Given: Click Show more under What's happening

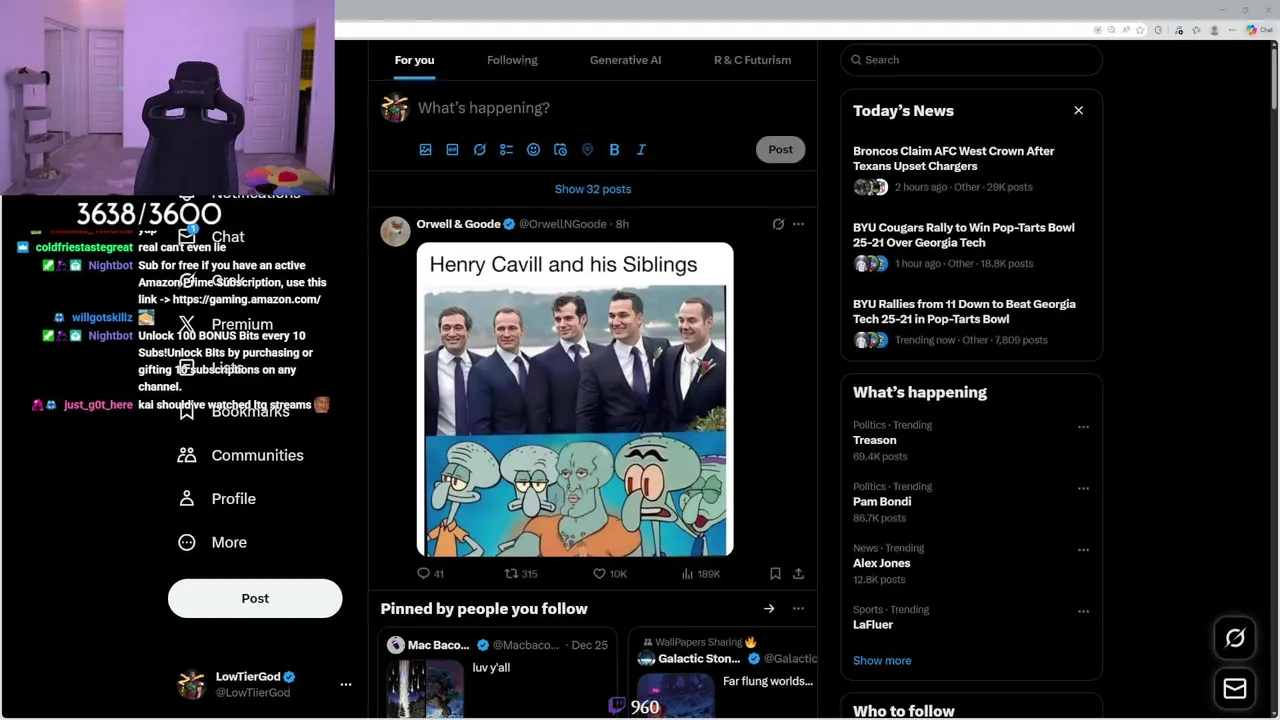Looking at the screenshot, I should click(882, 660).
